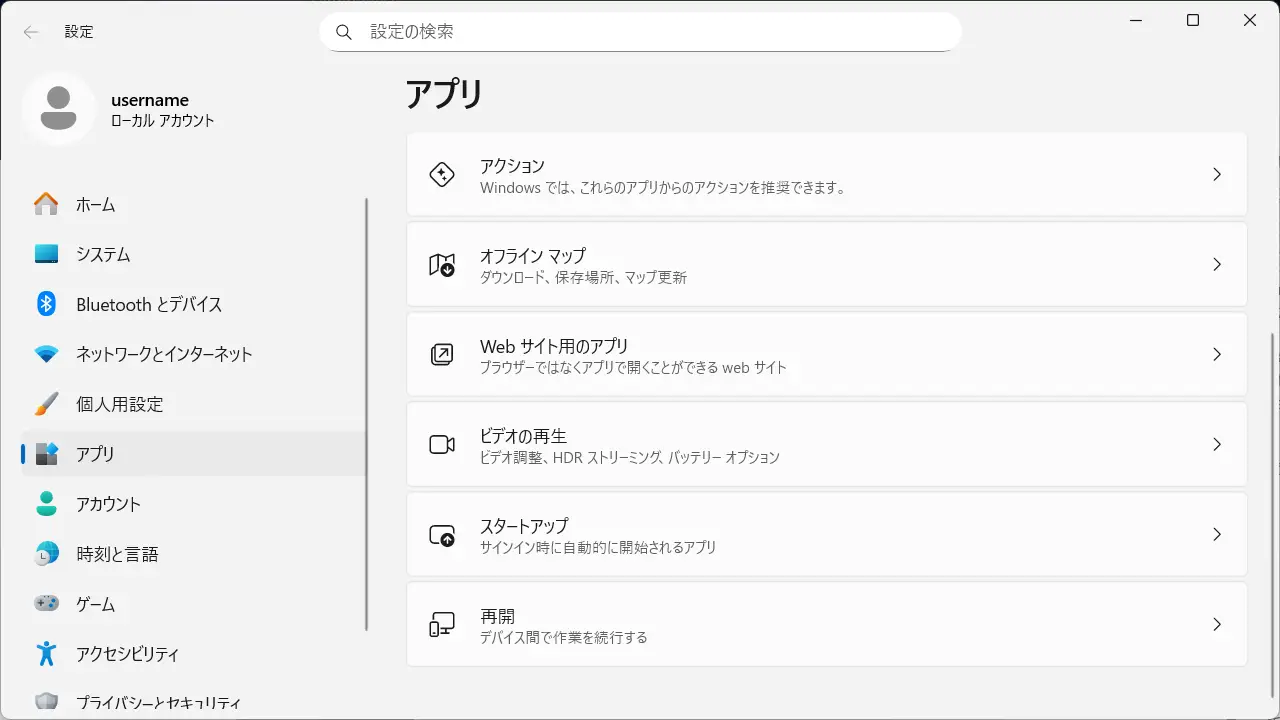The height and width of the screenshot is (720, 1280).
Task: Click the user profile avatar
Action: 58,108
